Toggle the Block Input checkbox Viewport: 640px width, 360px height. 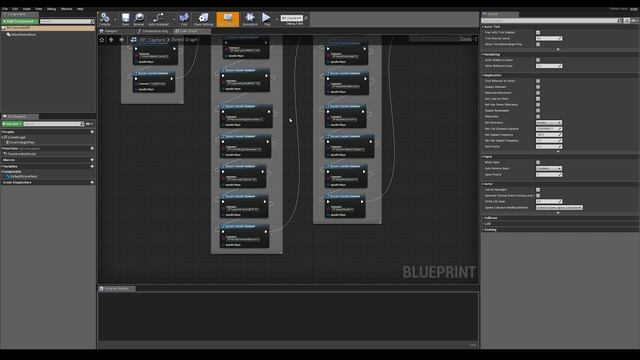[538, 162]
